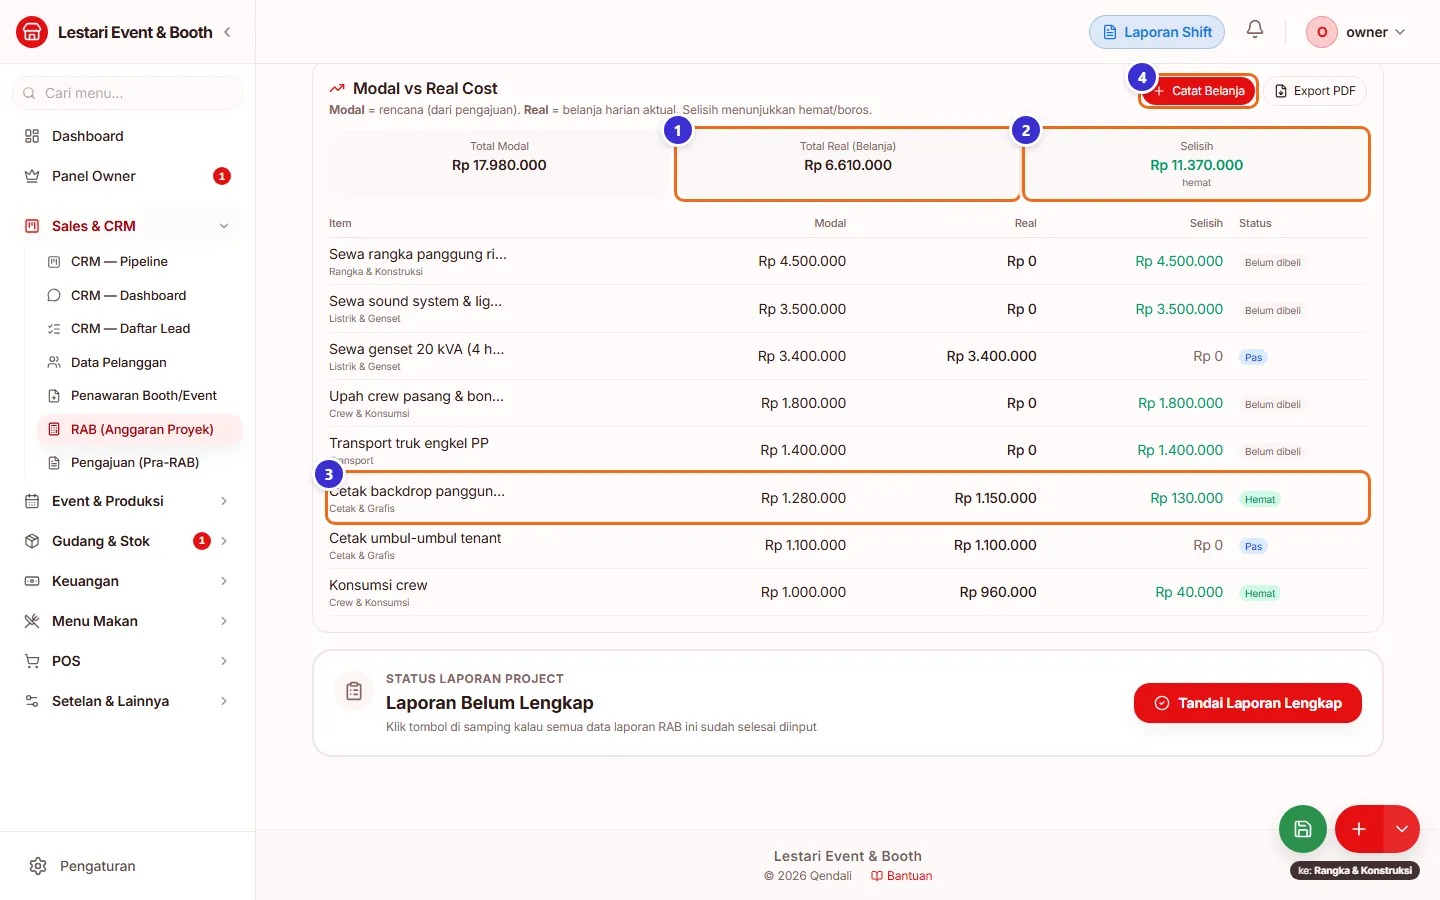Open the owner account dropdown
The width and height of the screenshot is (1440, 900).
tap(1357, 32)
